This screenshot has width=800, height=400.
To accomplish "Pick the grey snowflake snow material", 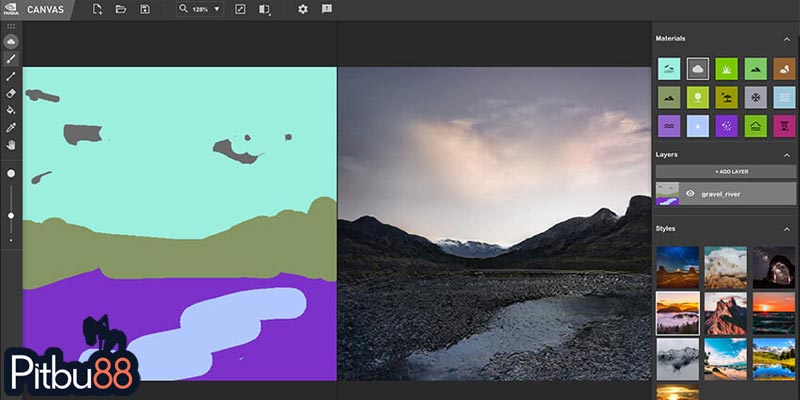I will pyautogui.click(x=756, y=97).
